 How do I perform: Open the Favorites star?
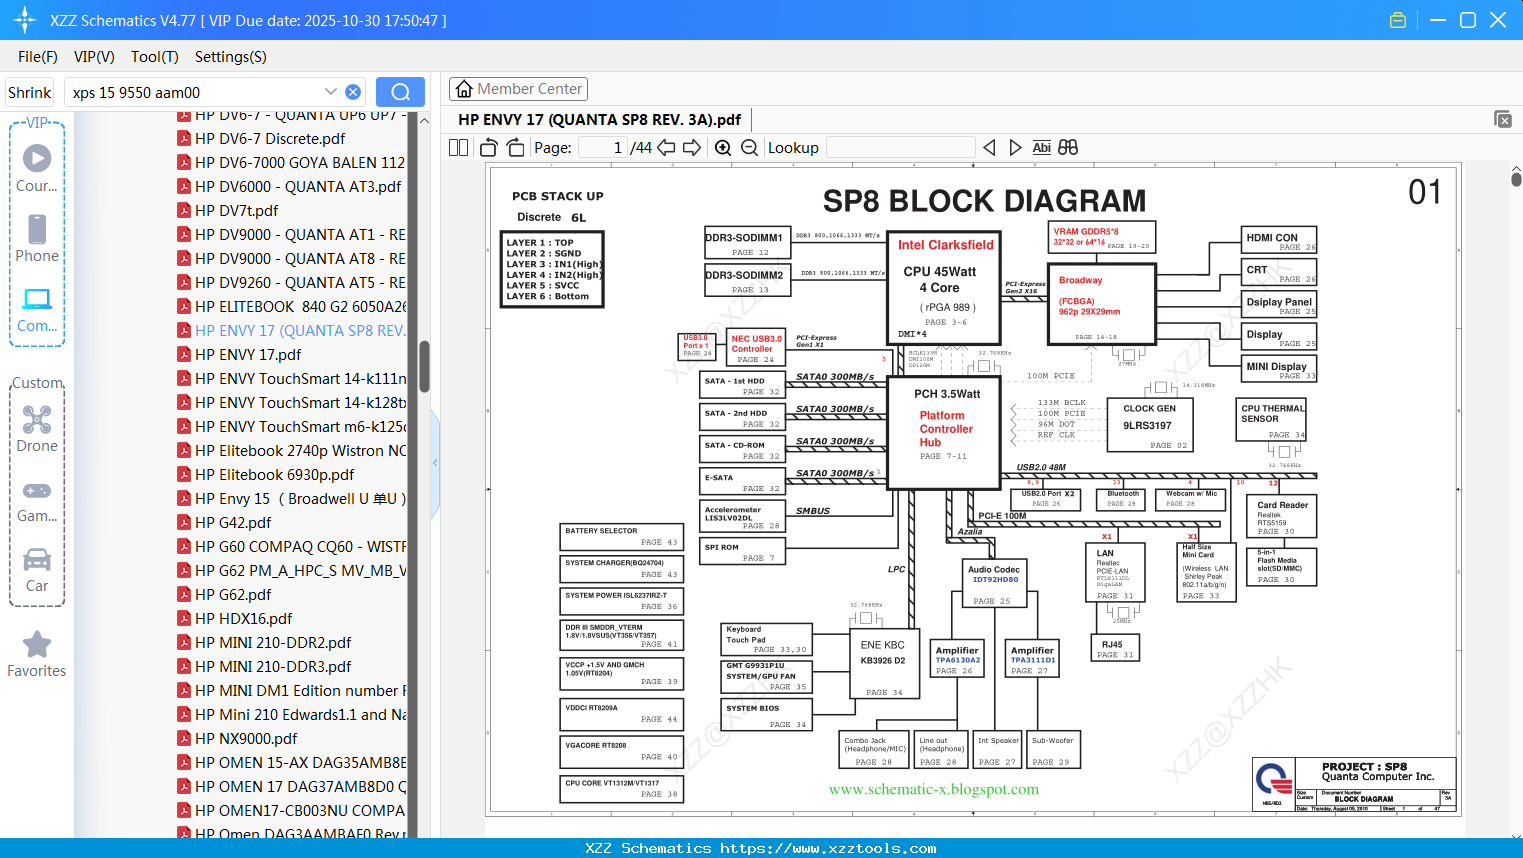37,654
